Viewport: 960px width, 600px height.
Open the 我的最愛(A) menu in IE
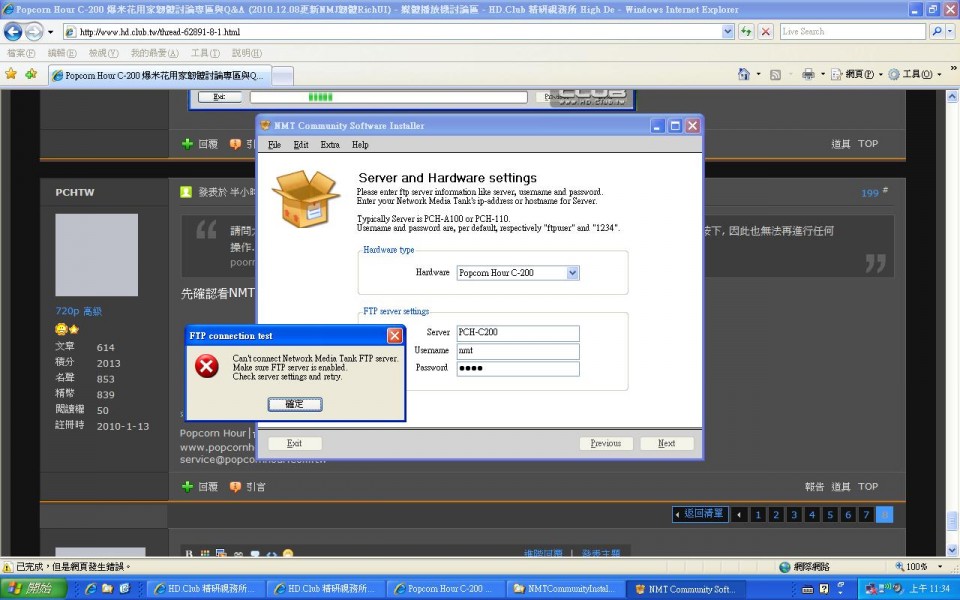[154, 53]
